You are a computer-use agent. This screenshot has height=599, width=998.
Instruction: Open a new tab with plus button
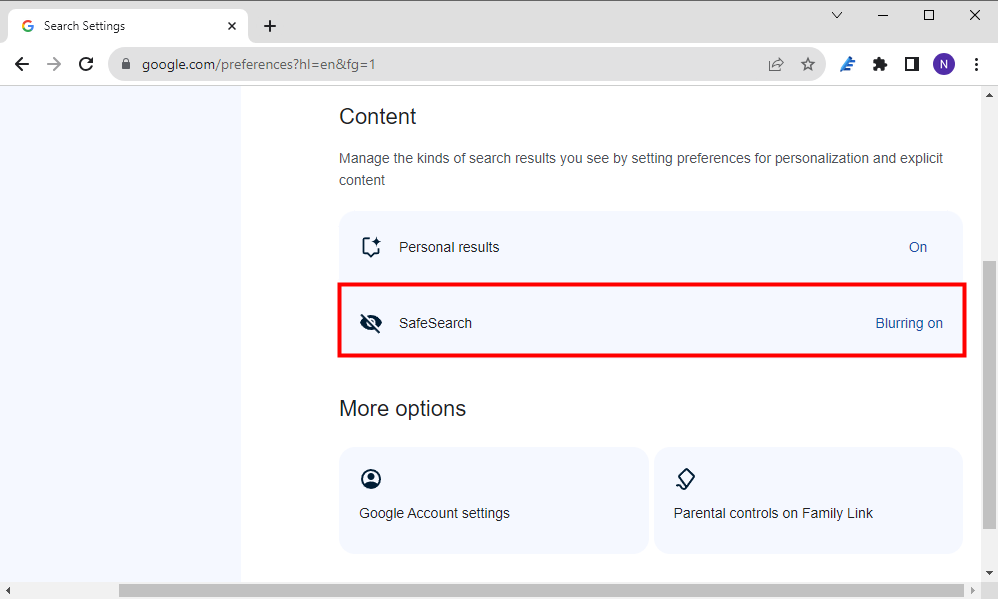[x=270, y=26]
